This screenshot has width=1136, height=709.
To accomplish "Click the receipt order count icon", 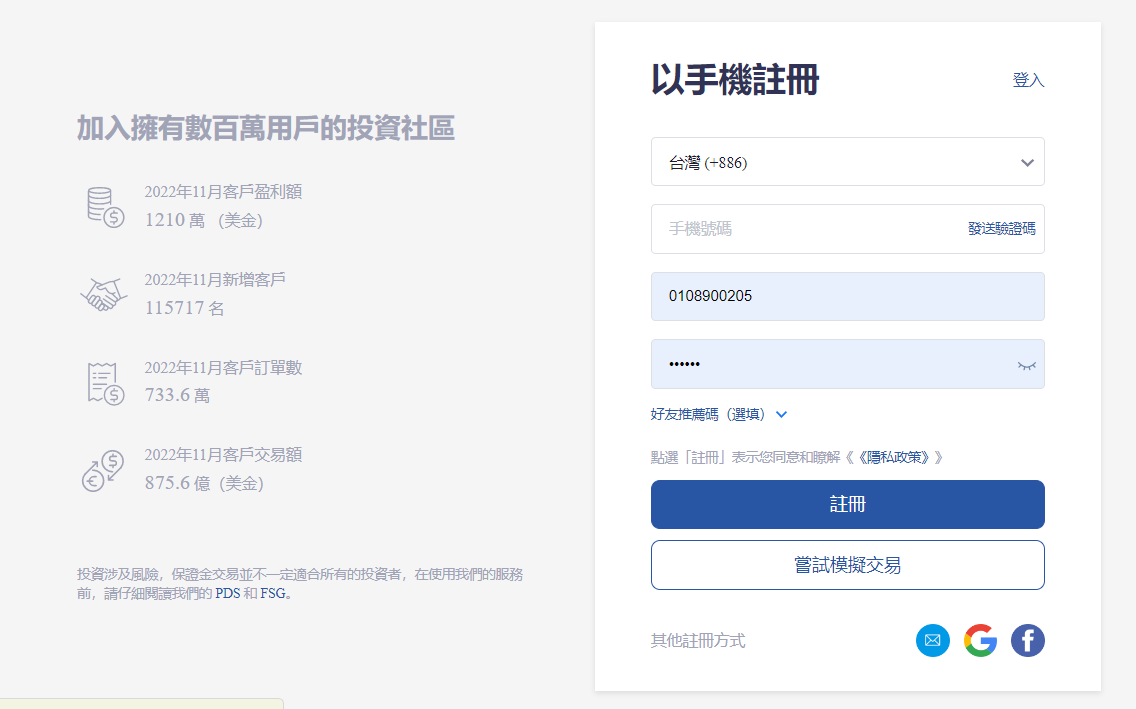I will 104,383.
